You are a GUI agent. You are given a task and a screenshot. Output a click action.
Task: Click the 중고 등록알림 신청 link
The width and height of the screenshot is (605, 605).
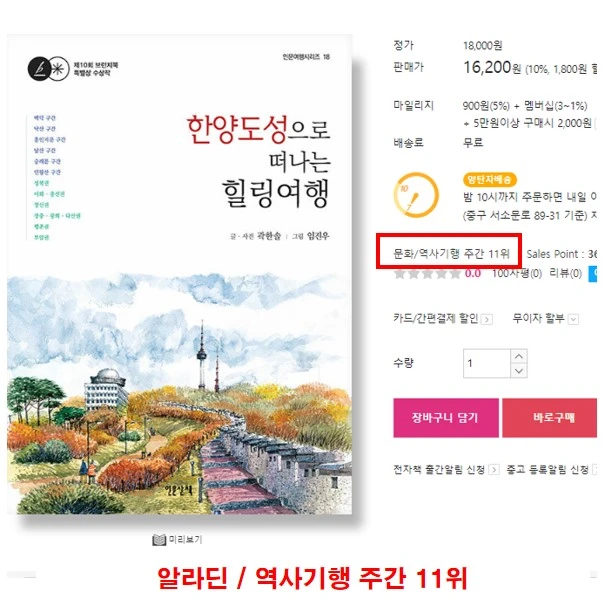click(x=547, y=469)
